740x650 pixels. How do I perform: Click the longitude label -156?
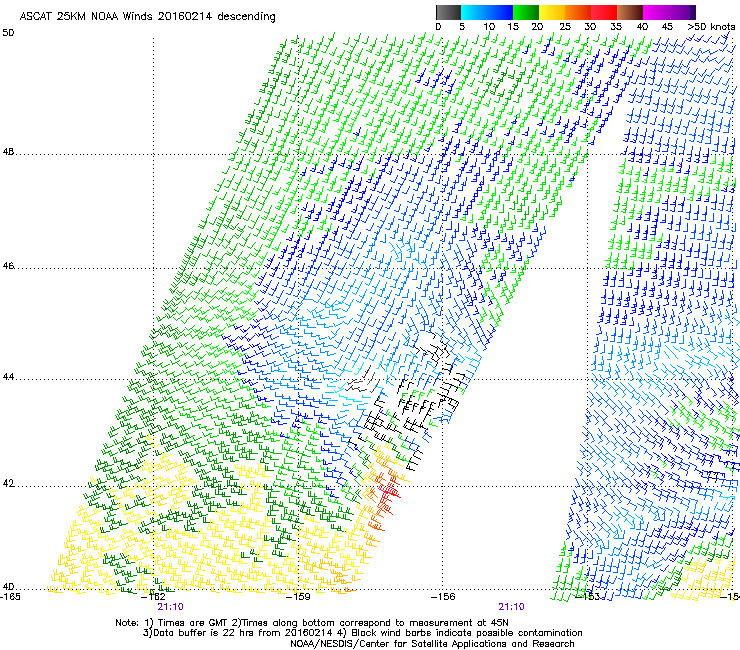click(443, 597)
